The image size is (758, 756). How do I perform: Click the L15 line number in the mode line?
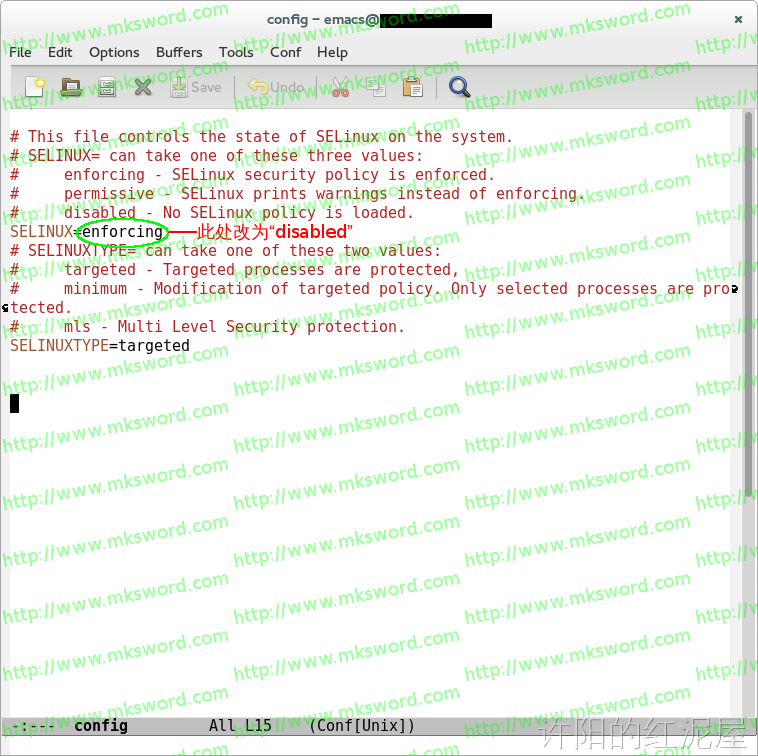point(258,726)
